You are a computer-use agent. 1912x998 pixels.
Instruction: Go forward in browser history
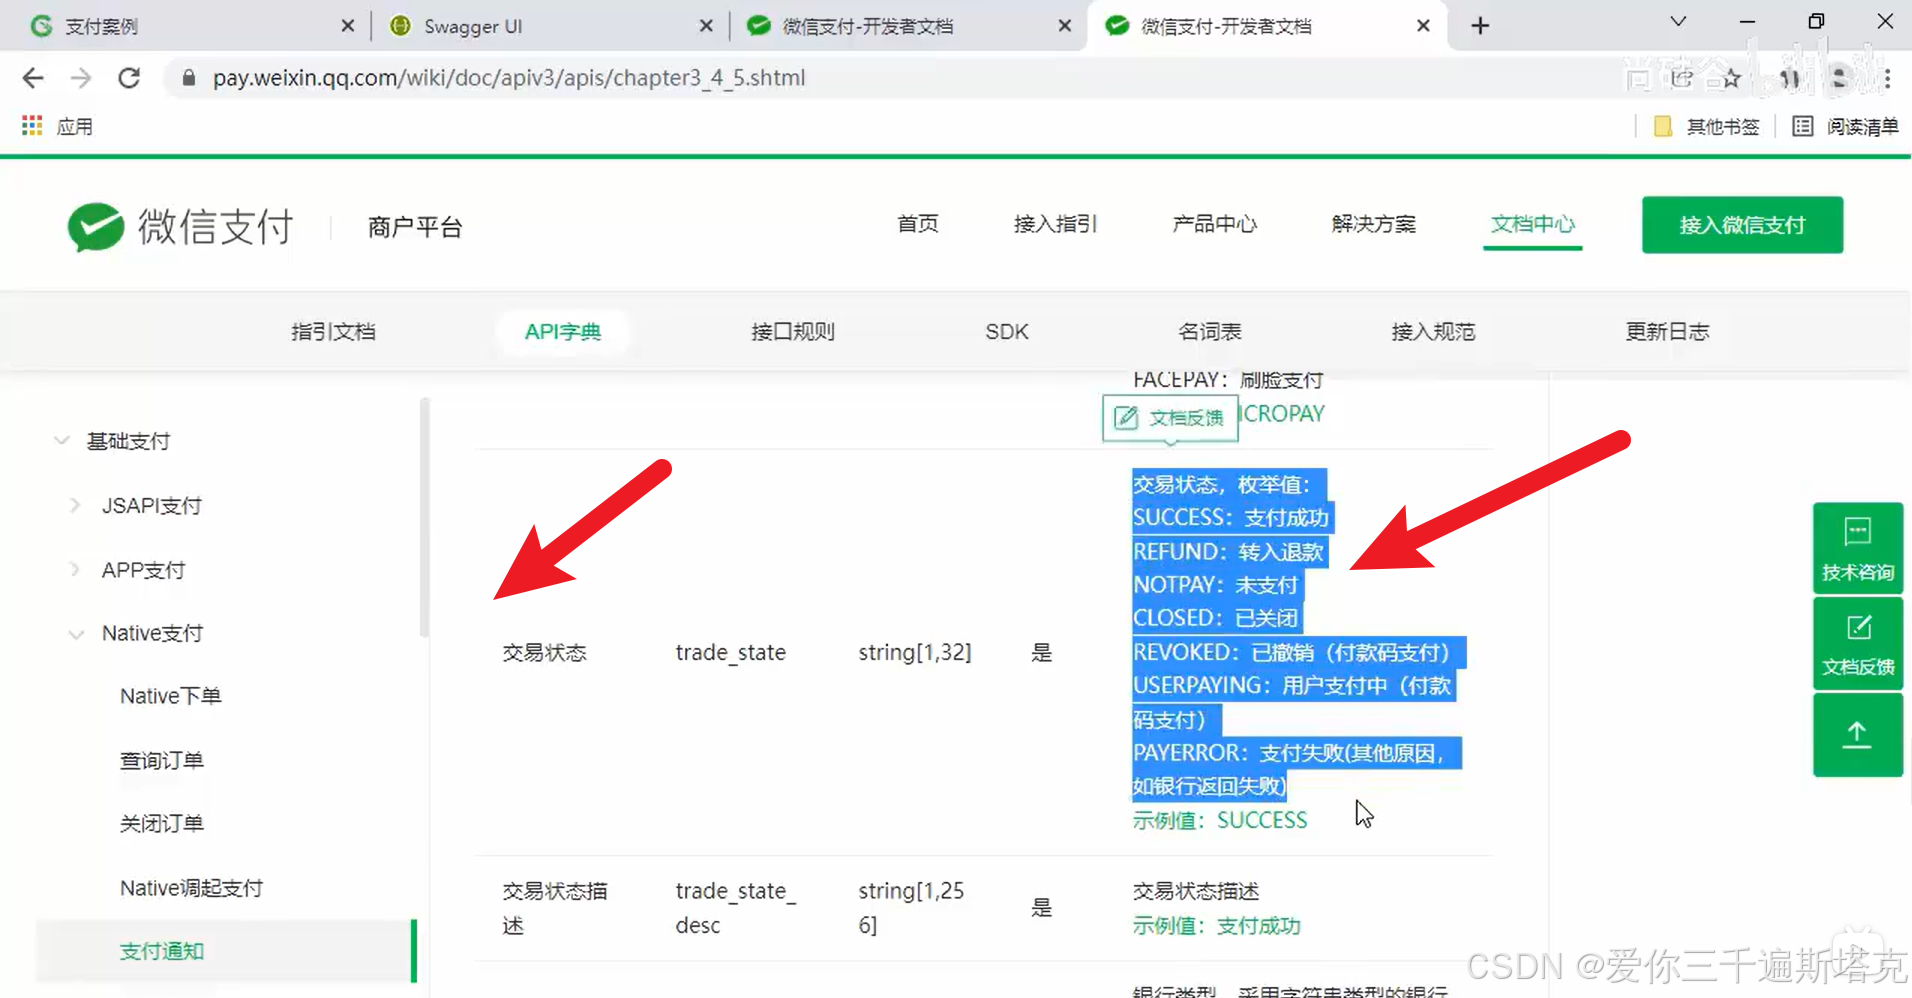(x=81, y=78)
